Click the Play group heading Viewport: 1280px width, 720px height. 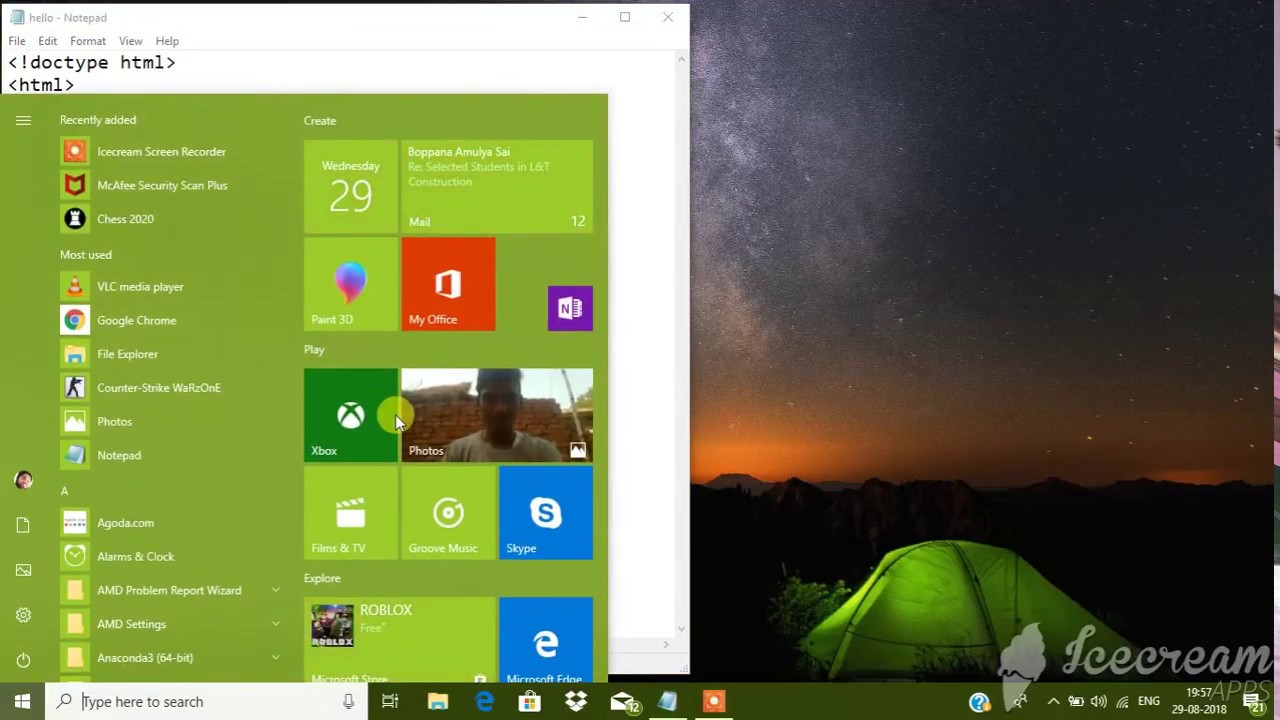(x=314, y=350)
